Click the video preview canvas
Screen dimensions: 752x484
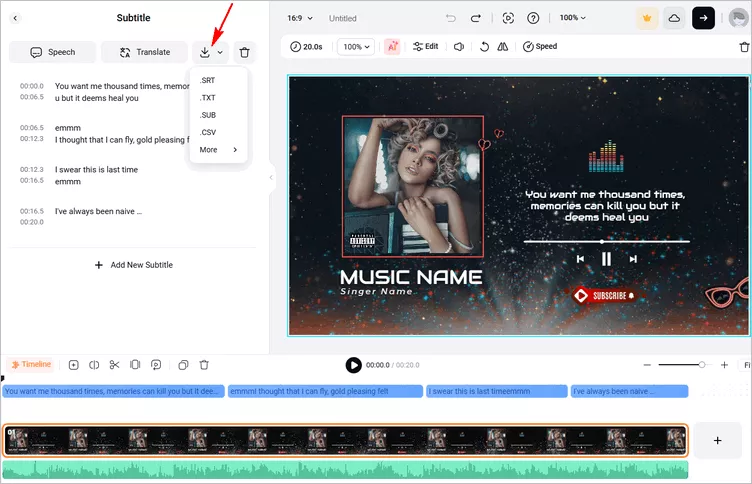tap(519, 205)
